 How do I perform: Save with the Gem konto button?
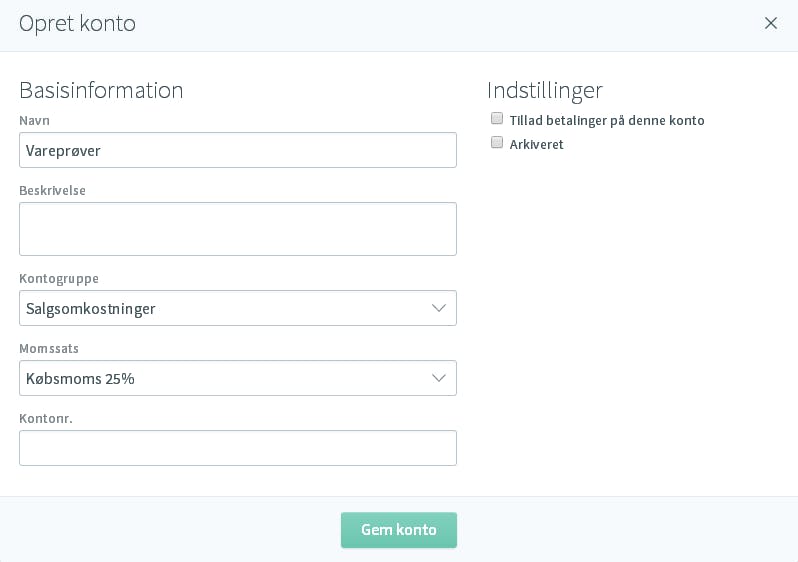point(399,530)
